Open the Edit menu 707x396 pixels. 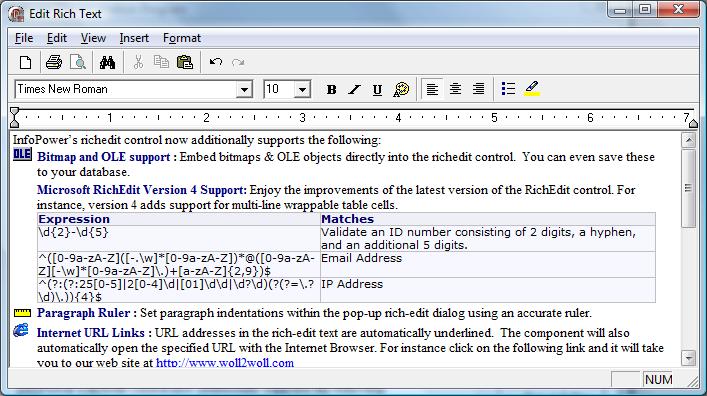57,38
